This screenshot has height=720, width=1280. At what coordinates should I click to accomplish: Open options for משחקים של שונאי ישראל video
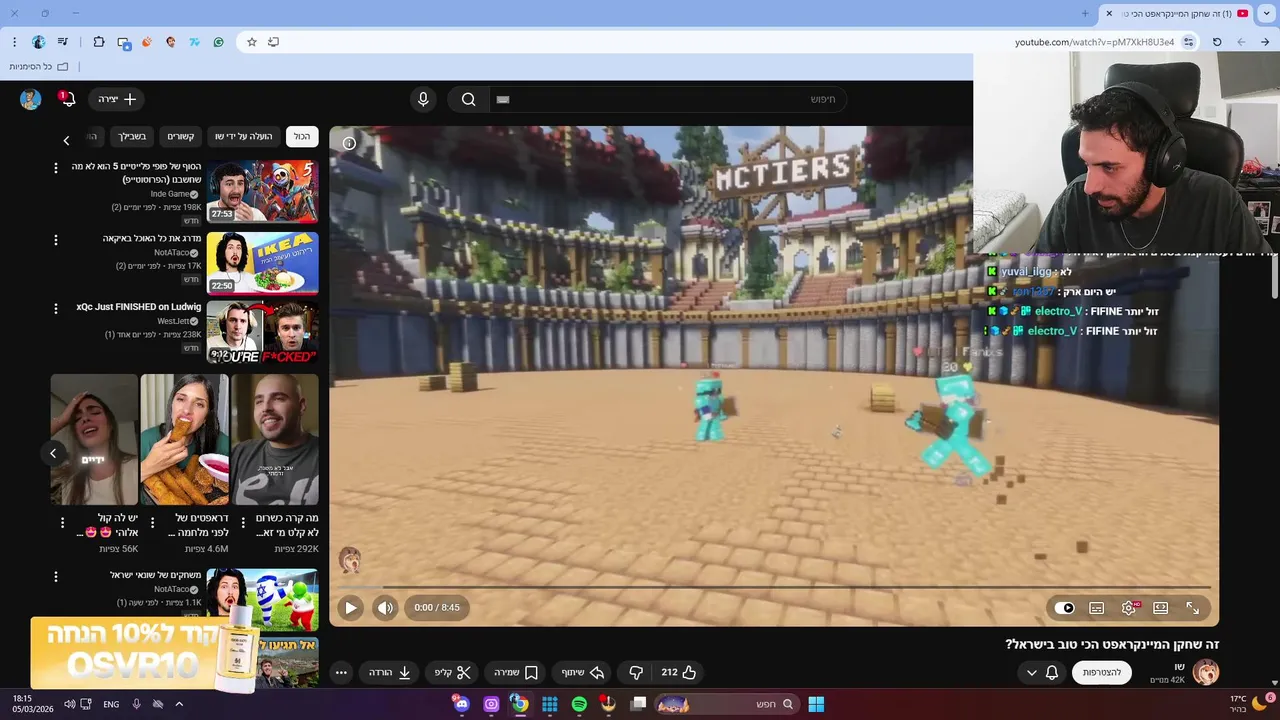(56, 577)
